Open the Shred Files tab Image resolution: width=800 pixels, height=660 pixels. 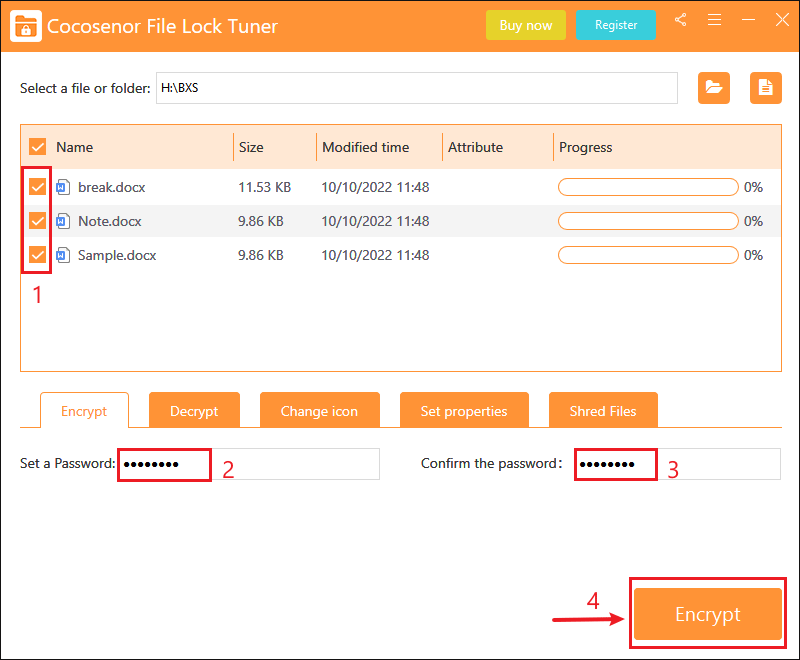[x=603, y=411]
